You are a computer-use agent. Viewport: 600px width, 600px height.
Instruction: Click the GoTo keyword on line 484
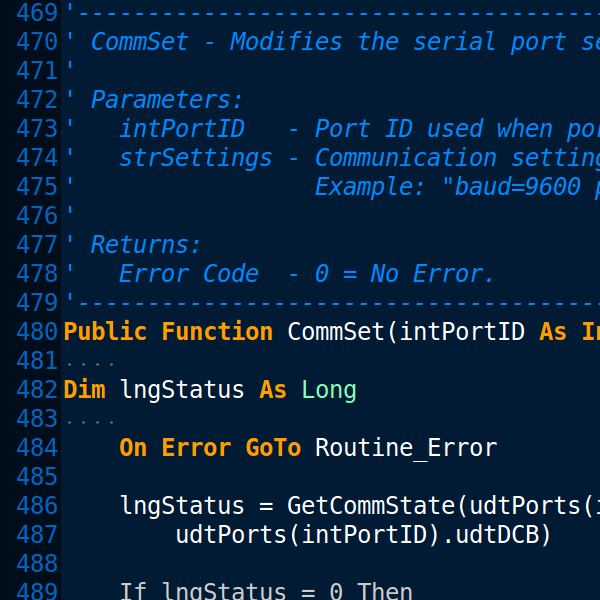[273, 448]
